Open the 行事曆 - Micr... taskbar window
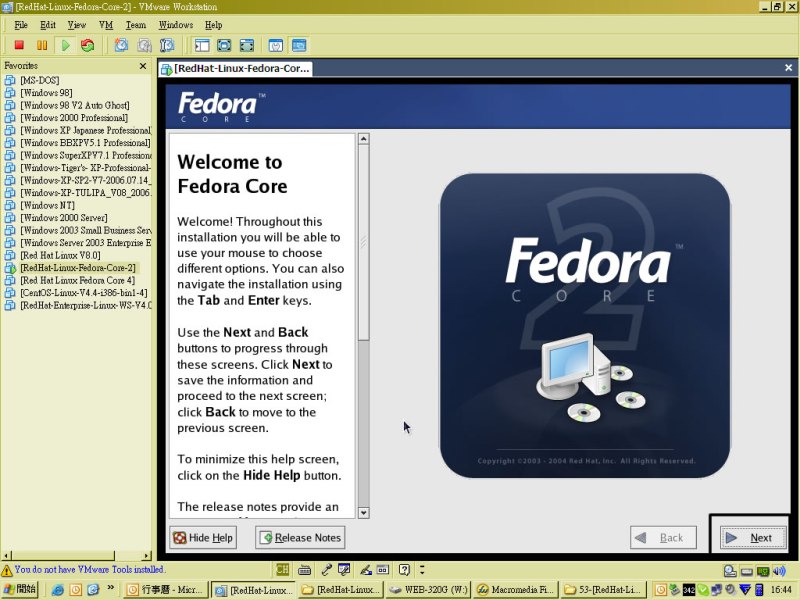Screen dimensions: 800x600 click(x=166, y=590)
